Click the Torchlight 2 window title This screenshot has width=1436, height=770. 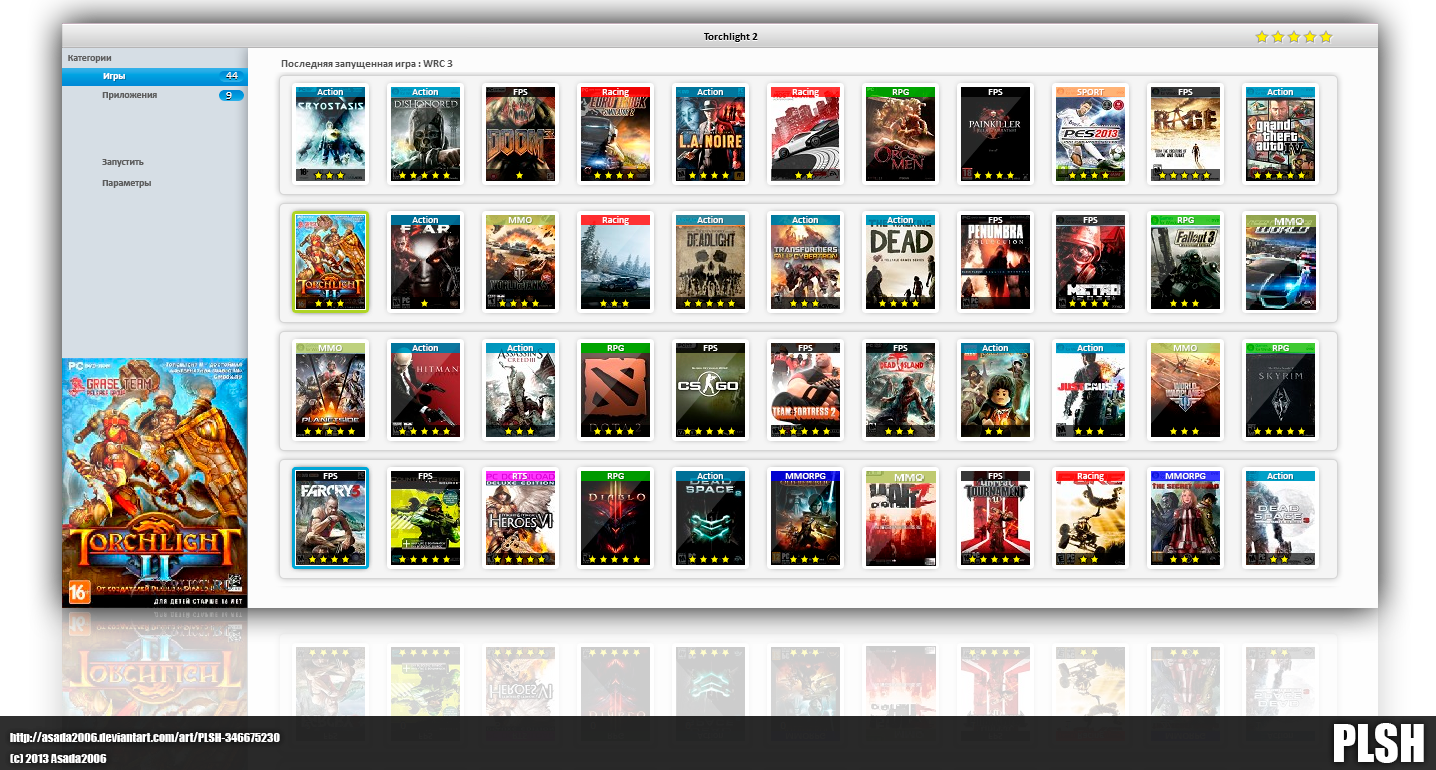click(730, 36)
